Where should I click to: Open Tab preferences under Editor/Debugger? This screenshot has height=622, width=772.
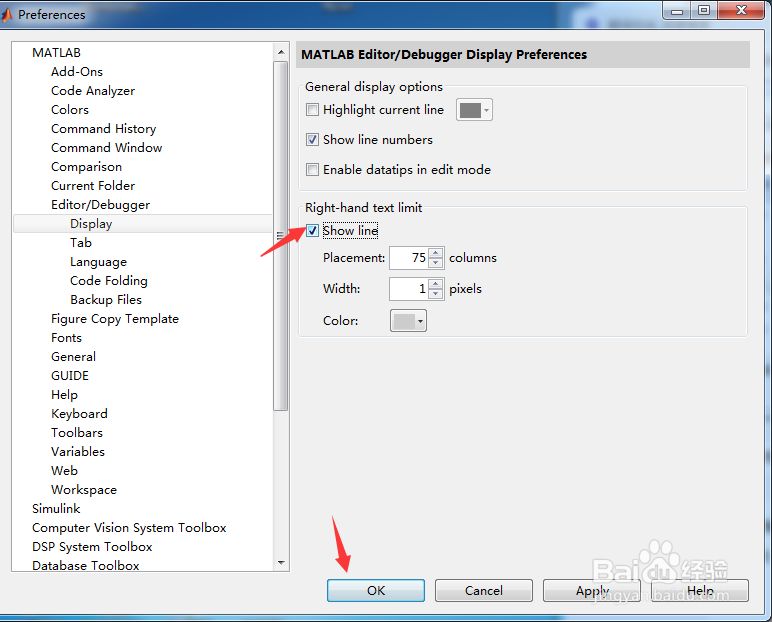(81, 243)
